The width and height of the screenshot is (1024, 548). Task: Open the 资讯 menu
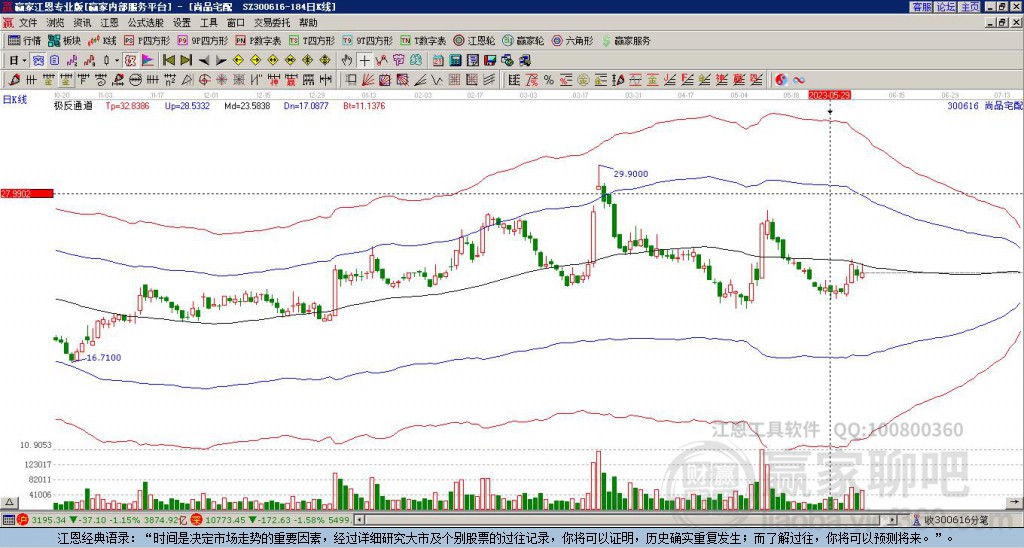coord(82,23)
